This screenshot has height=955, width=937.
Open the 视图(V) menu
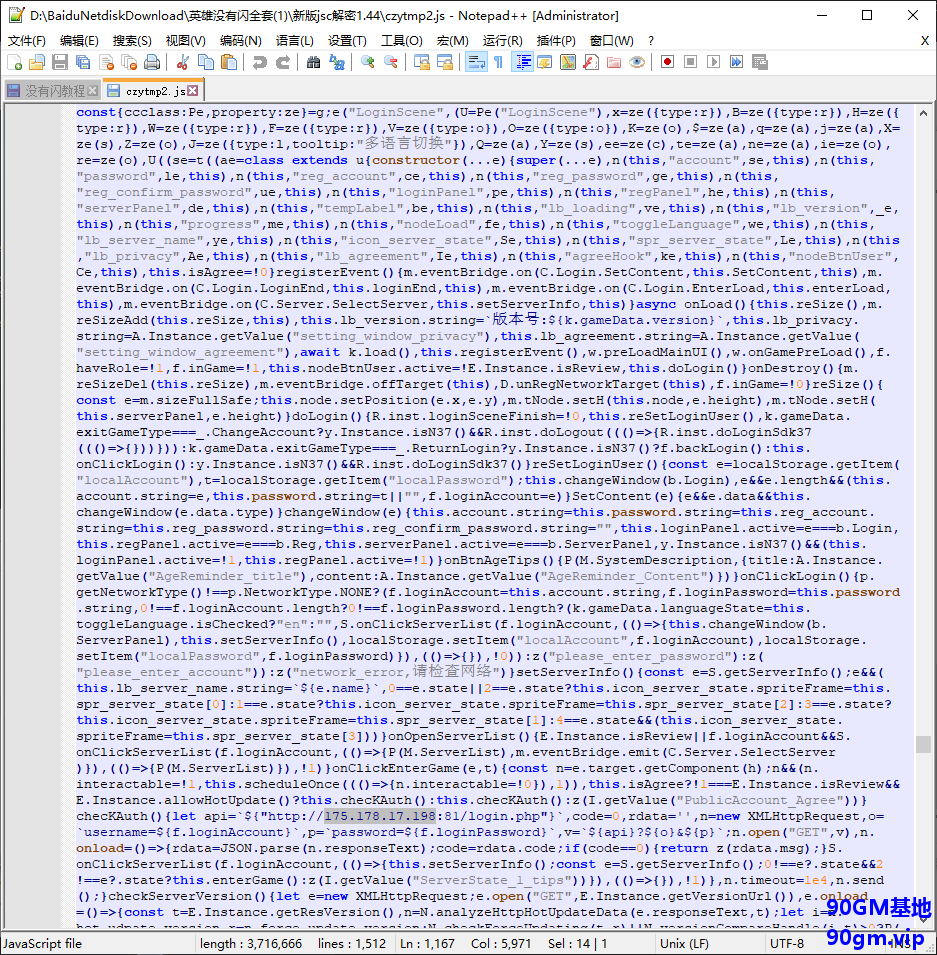pyautogui.click(x=186, y=41)
